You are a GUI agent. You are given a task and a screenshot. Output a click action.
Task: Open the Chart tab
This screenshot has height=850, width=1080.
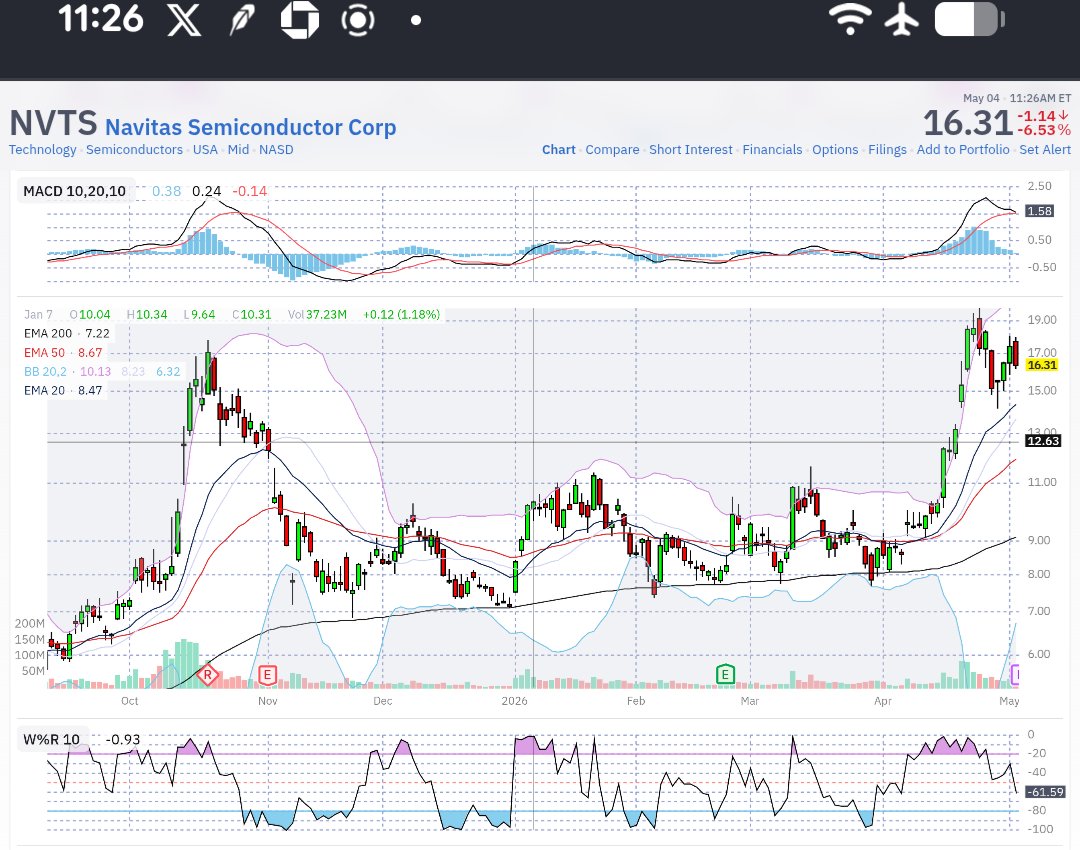pyautogui.click(x=559, y=149)
